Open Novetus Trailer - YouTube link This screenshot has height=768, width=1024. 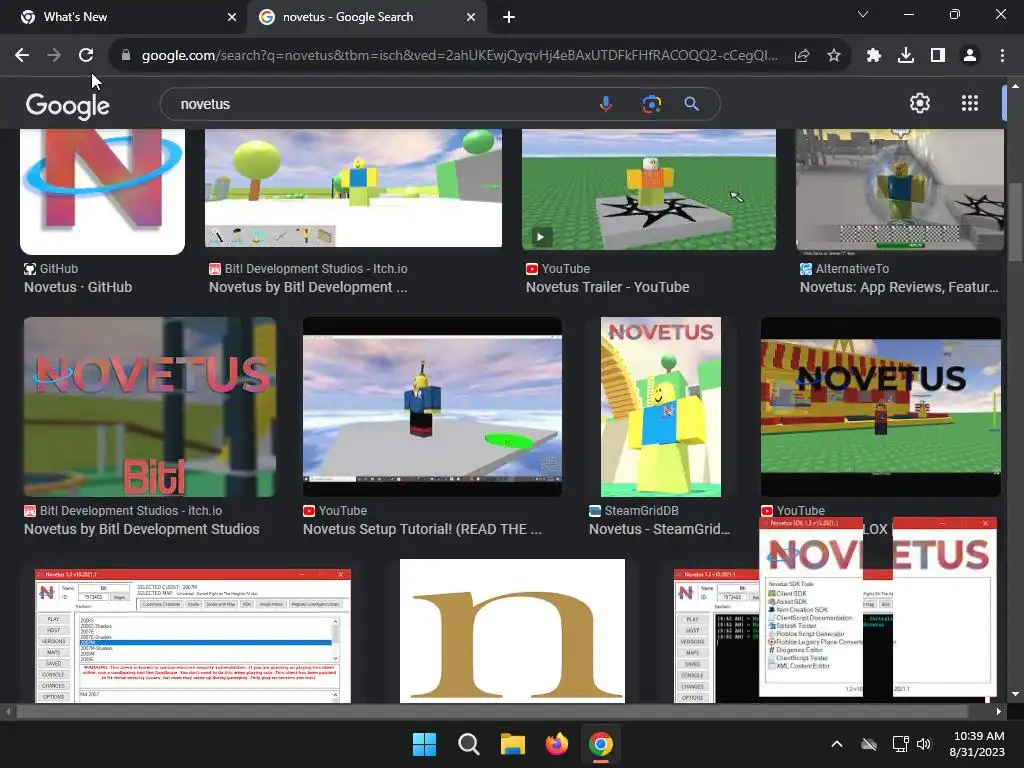pyautogui.click(x=607, y=287)
